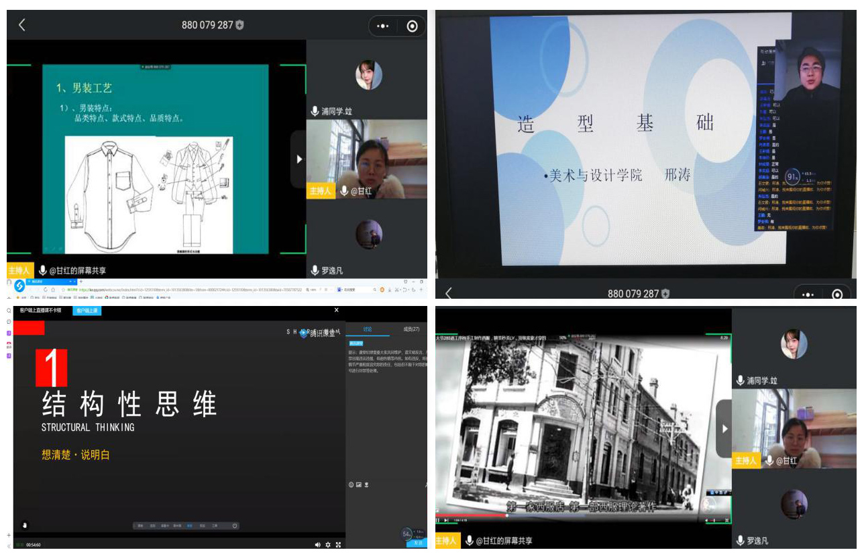864x558 pixels.
Task: Collapse participant sidebar in bottom-right meeting
Action: pos(725,428)
